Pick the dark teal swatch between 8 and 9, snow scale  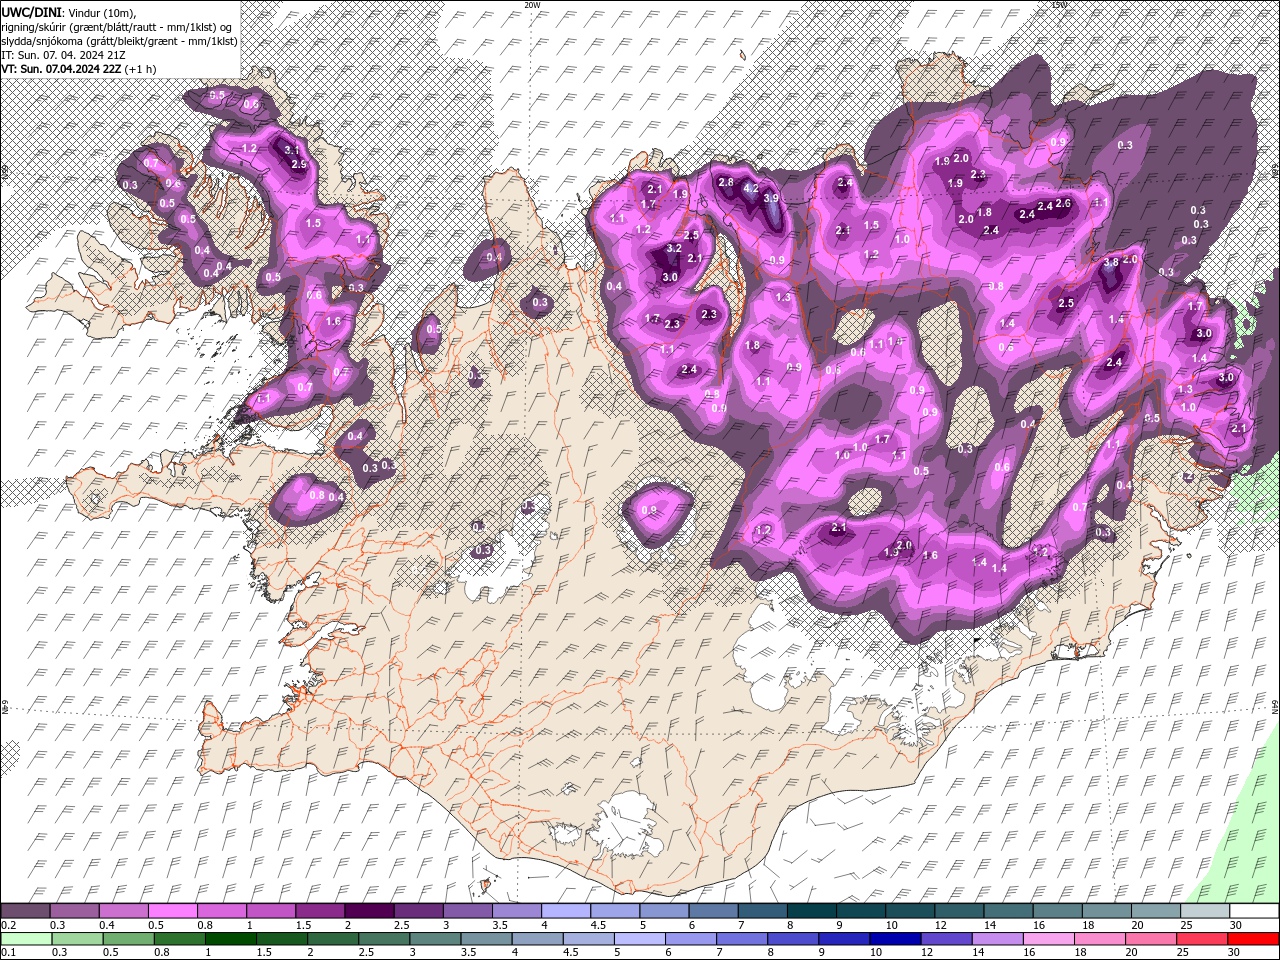[x=810, y=911]
